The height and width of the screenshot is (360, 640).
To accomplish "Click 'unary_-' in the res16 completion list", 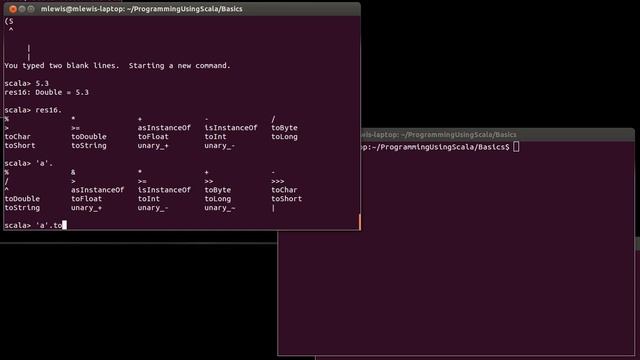I will click(x=220, y=146).
